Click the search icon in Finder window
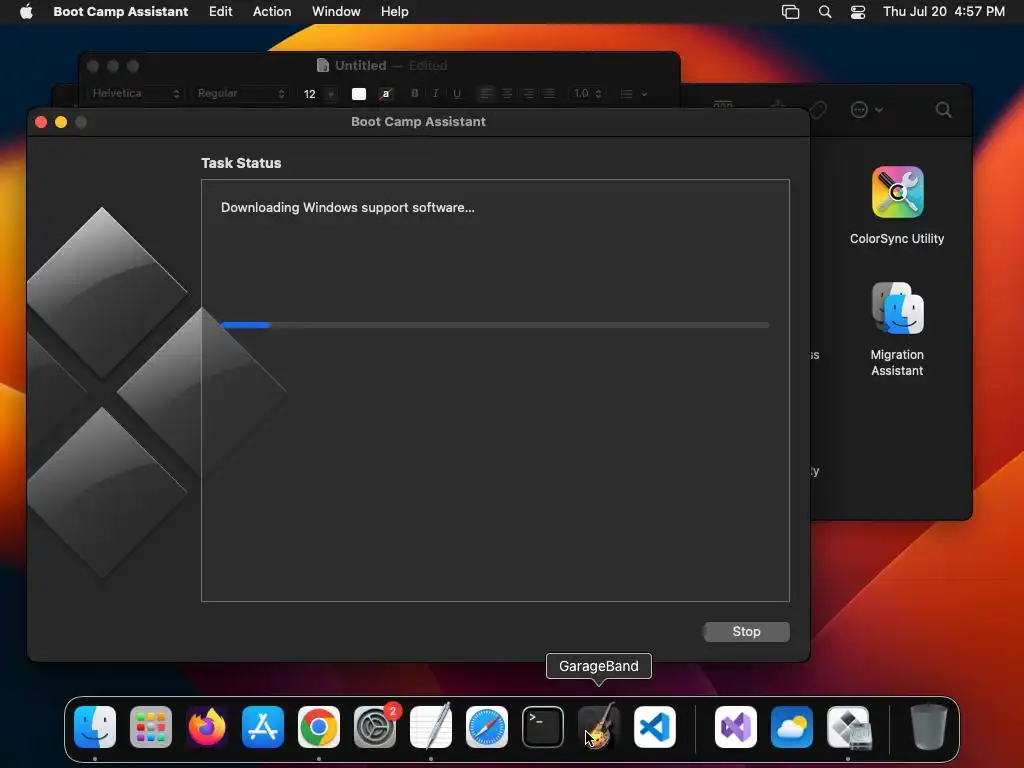 (943, 110)
